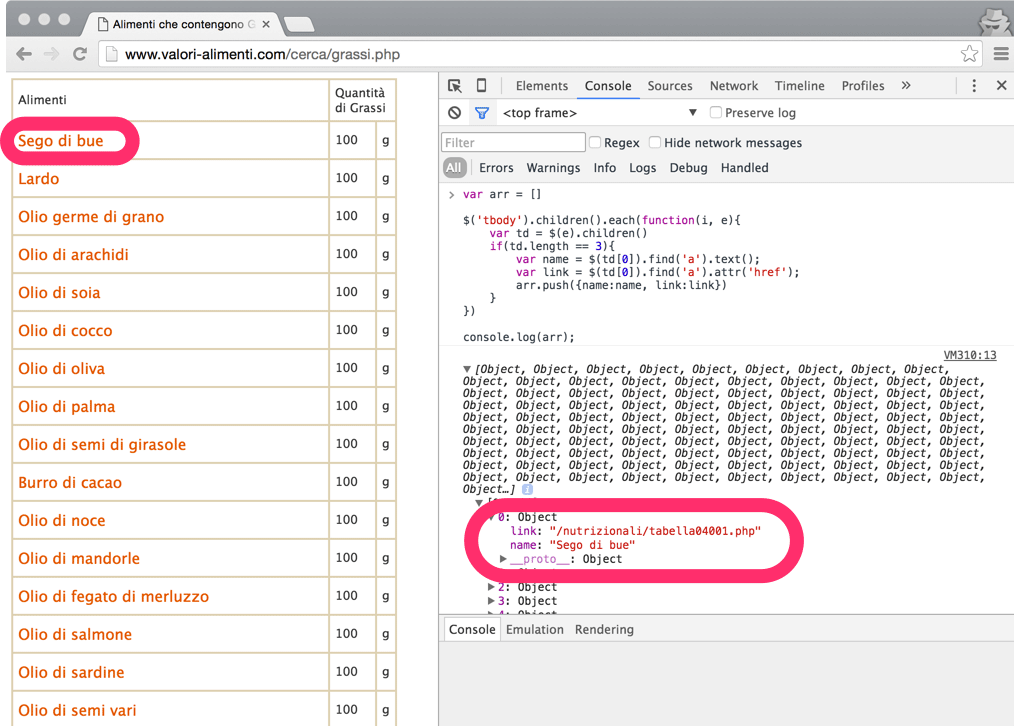1014x726 pixels.
Task: Open the Chrome hamburger menu
Action: [1000, 54]
